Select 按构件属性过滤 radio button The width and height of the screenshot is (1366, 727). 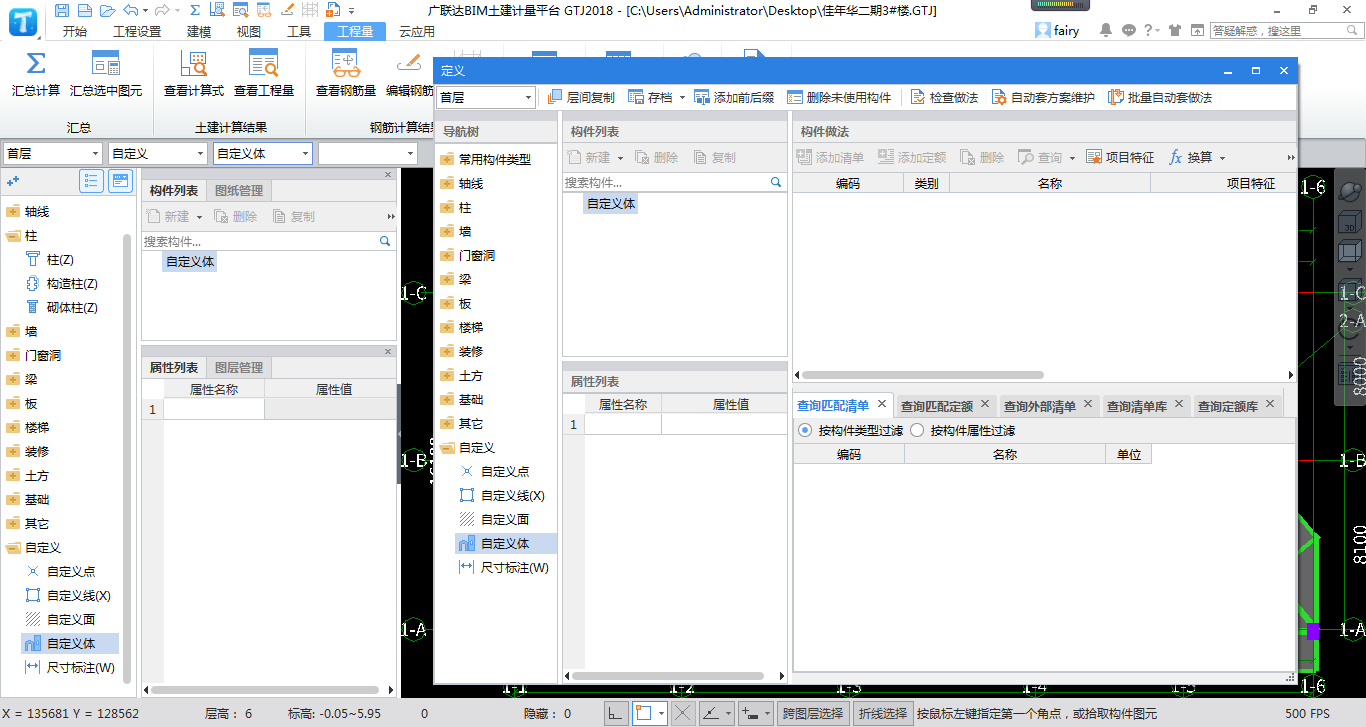coord(917,430)
